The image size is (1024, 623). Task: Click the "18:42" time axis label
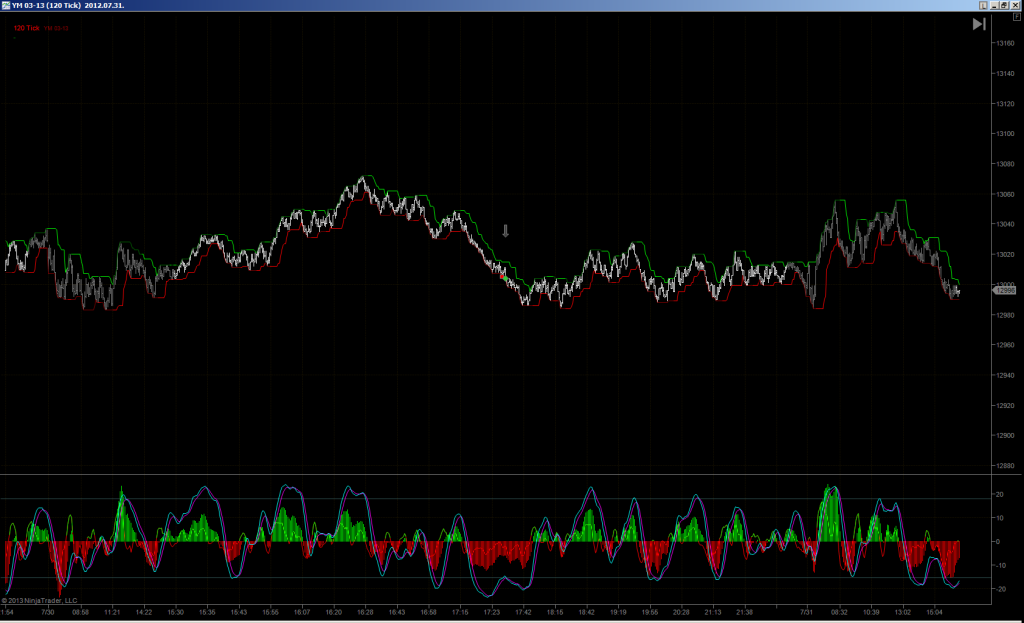click(x=586, y=613)
